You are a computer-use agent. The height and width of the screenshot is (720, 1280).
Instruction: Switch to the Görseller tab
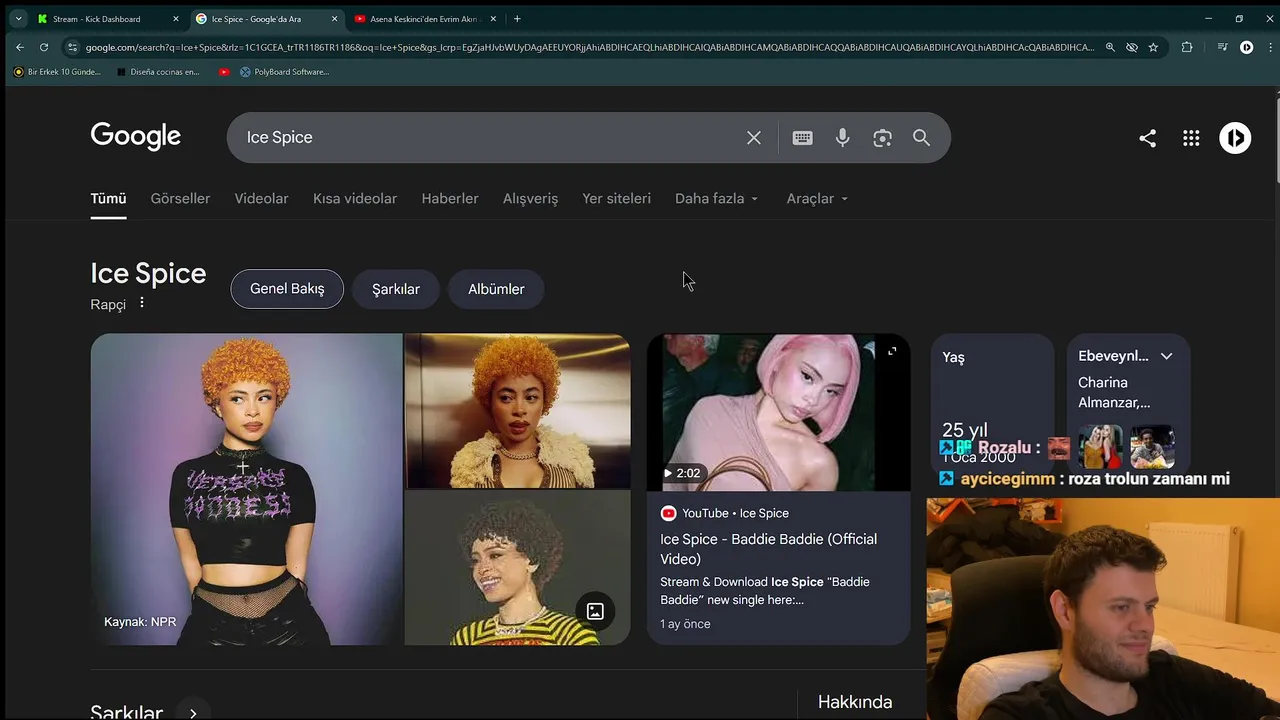click(180, 199)
